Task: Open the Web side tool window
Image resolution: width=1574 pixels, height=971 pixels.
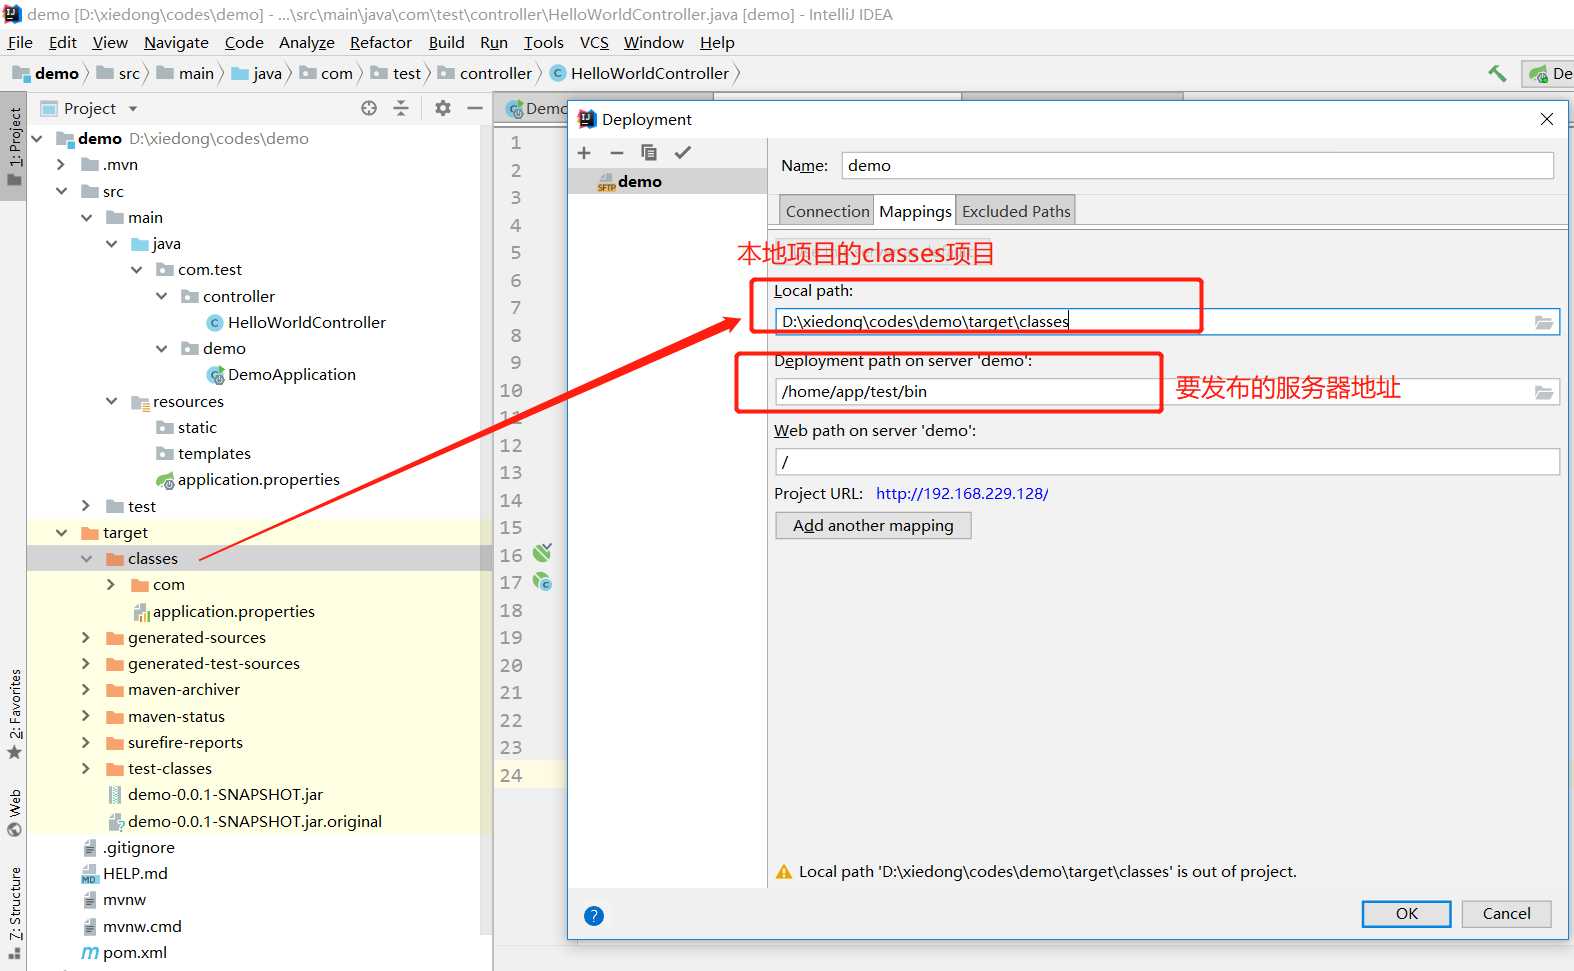Action: click(14, 812)
